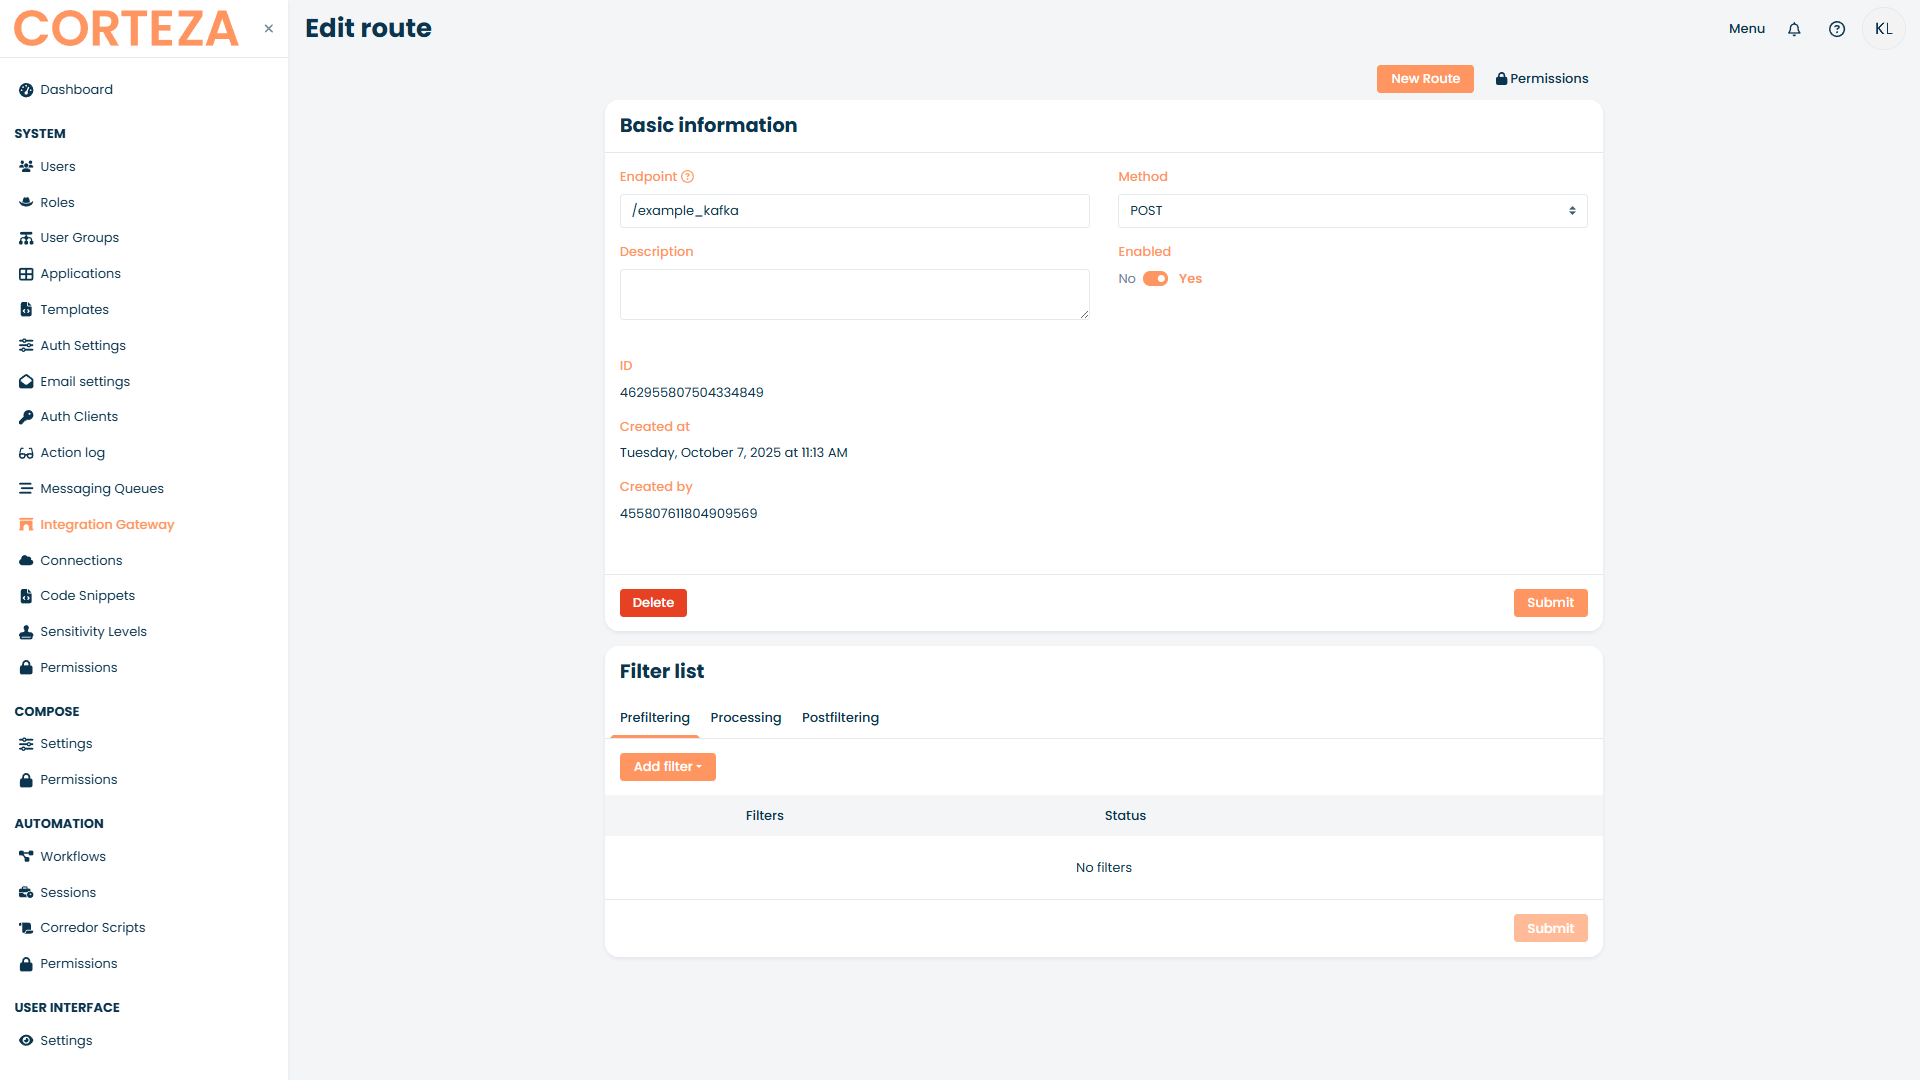Open Code Snippets file icon
This screenshot has height=1080, width=1920.
[26, 596]
